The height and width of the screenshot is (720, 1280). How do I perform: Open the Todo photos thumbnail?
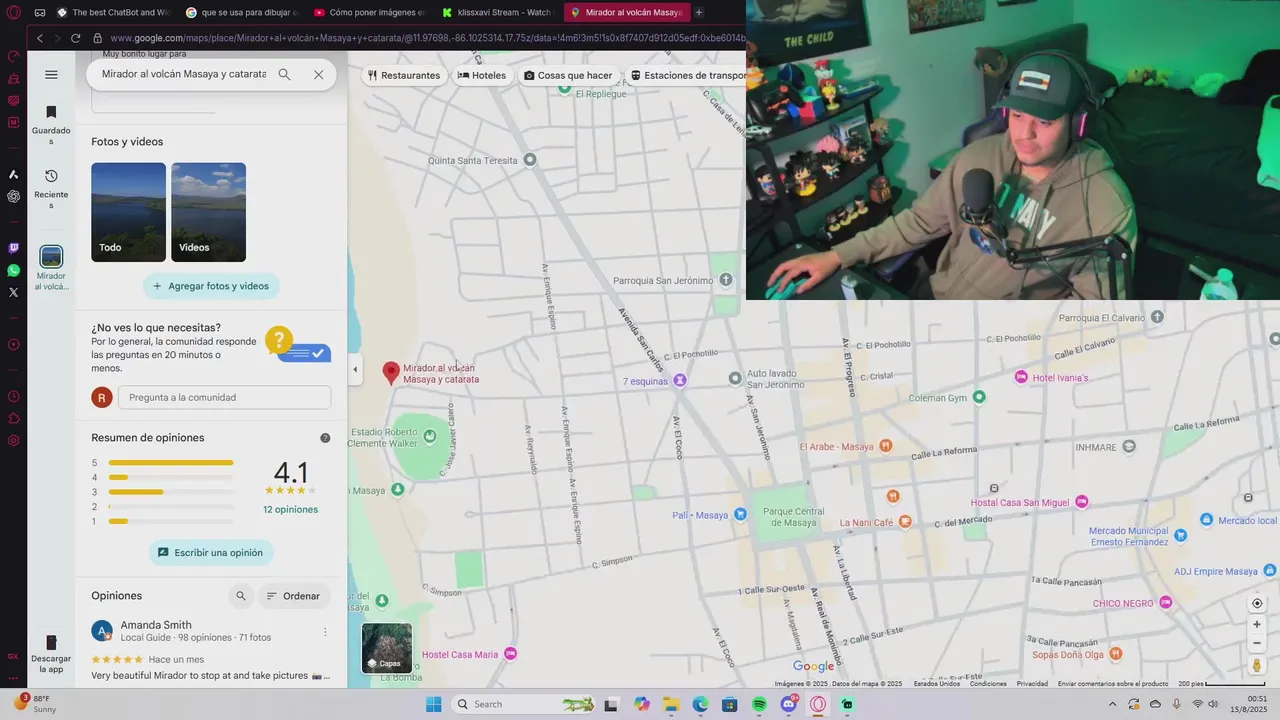click(128, 212)
